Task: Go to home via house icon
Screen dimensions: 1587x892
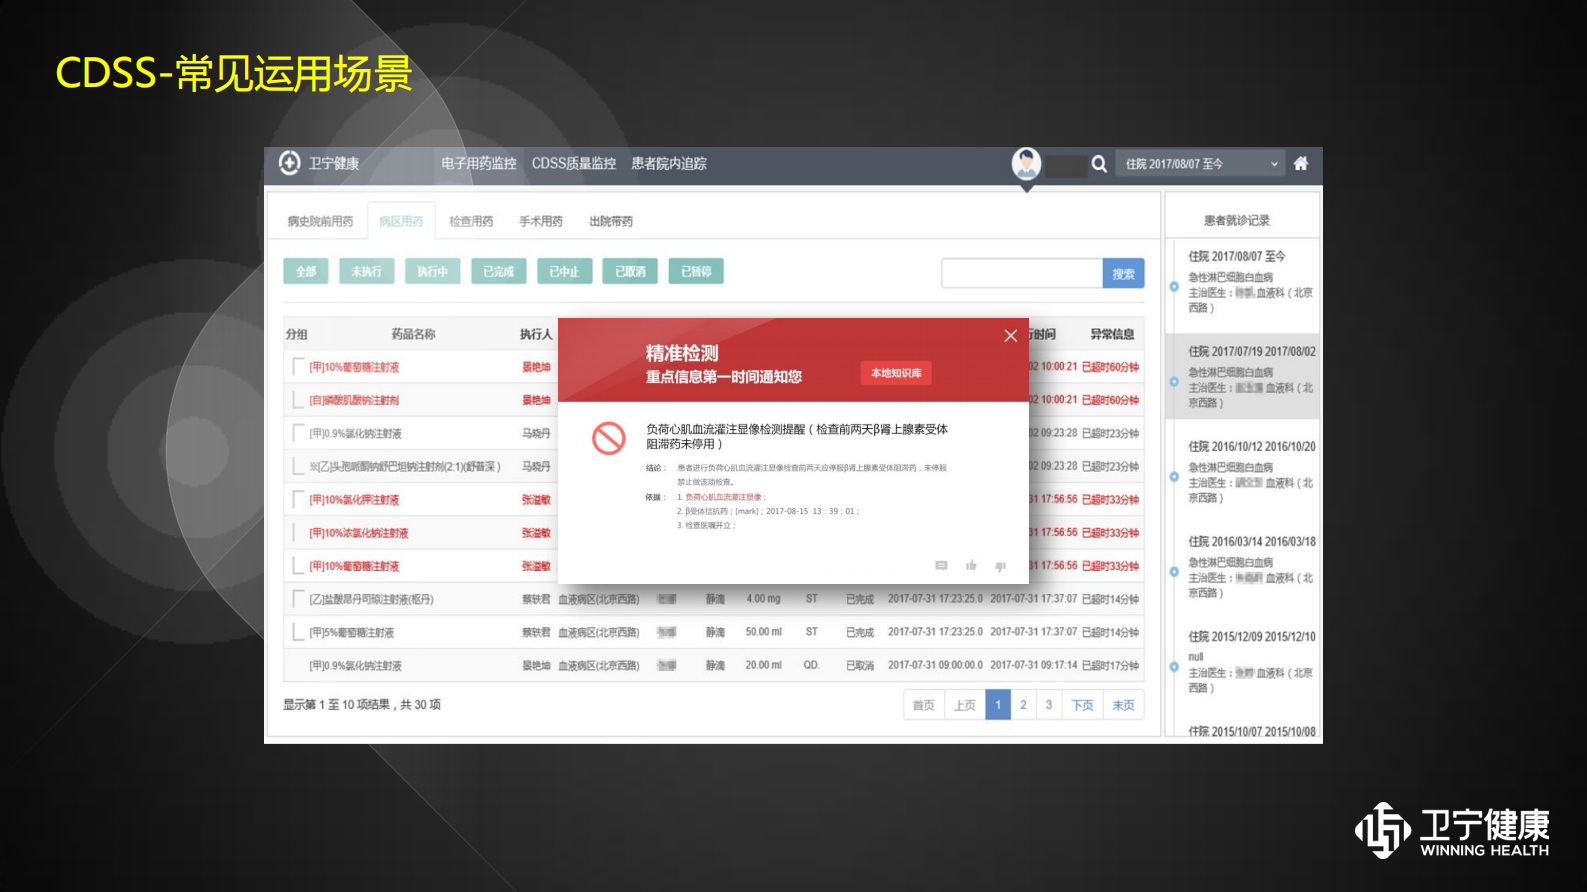Action: tap(1301, 163)
